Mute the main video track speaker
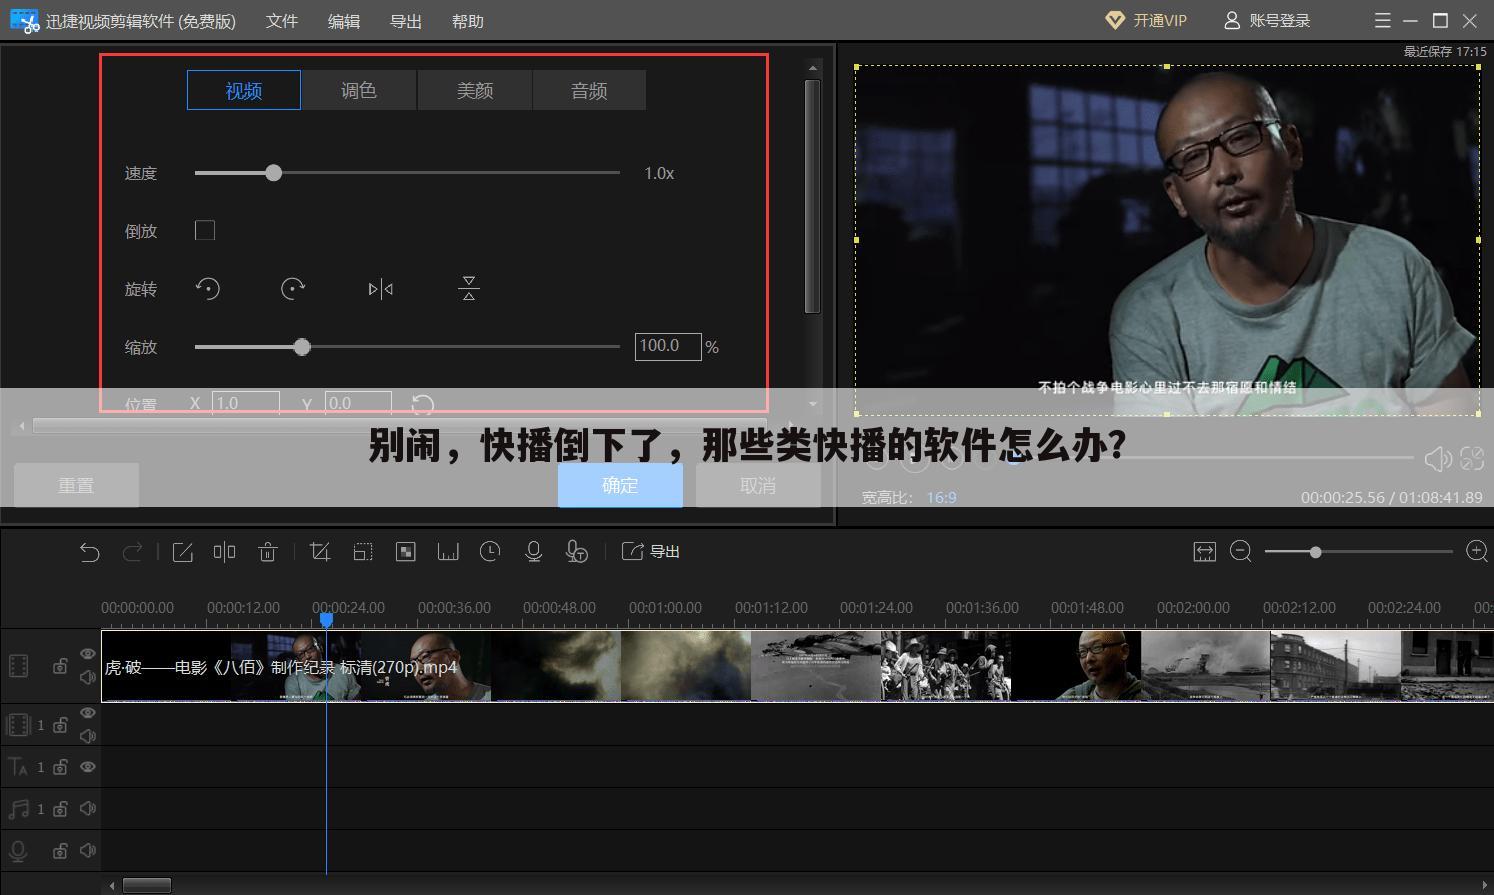The width and height of the screenshot is (1494, 895). click(88, 677)
